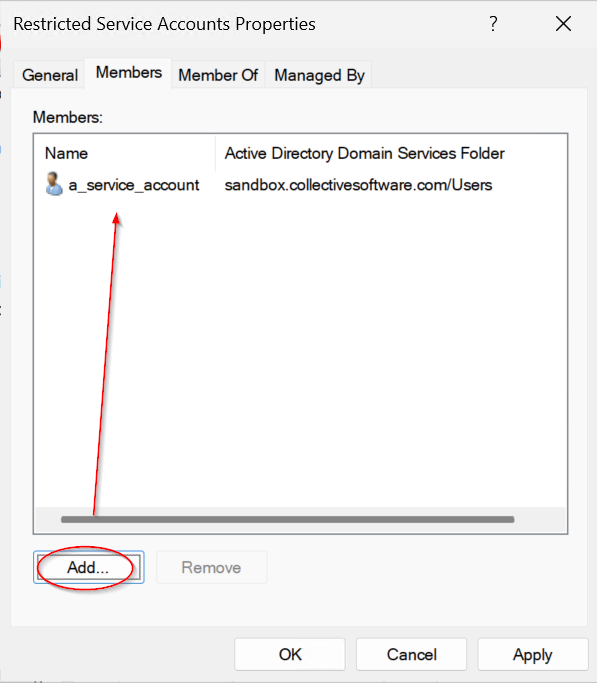Select the a_service_account member entry
597x683 pixels.
pos(134,185)
